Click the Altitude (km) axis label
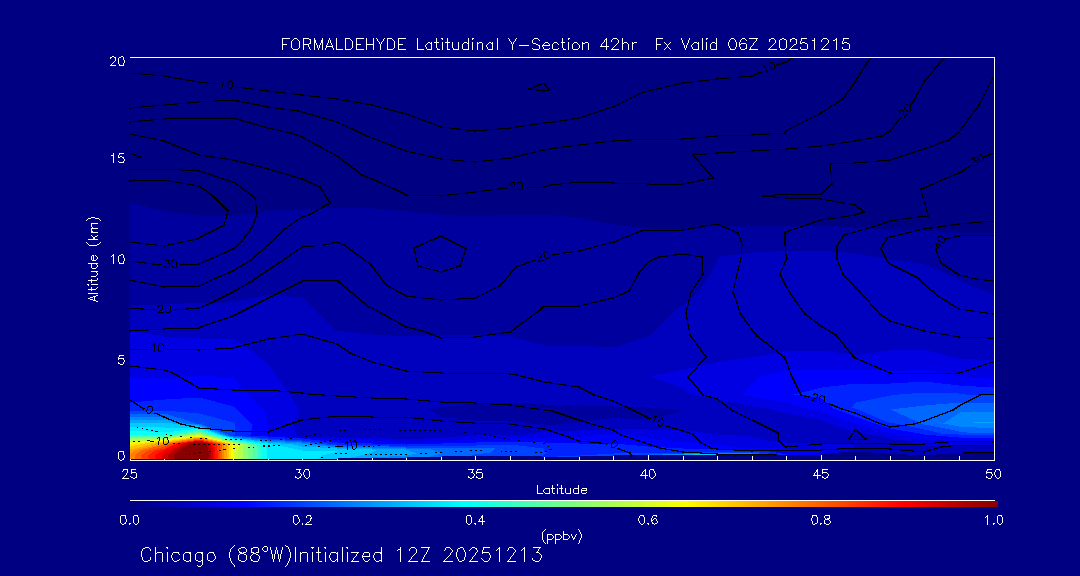 [93, 258]
